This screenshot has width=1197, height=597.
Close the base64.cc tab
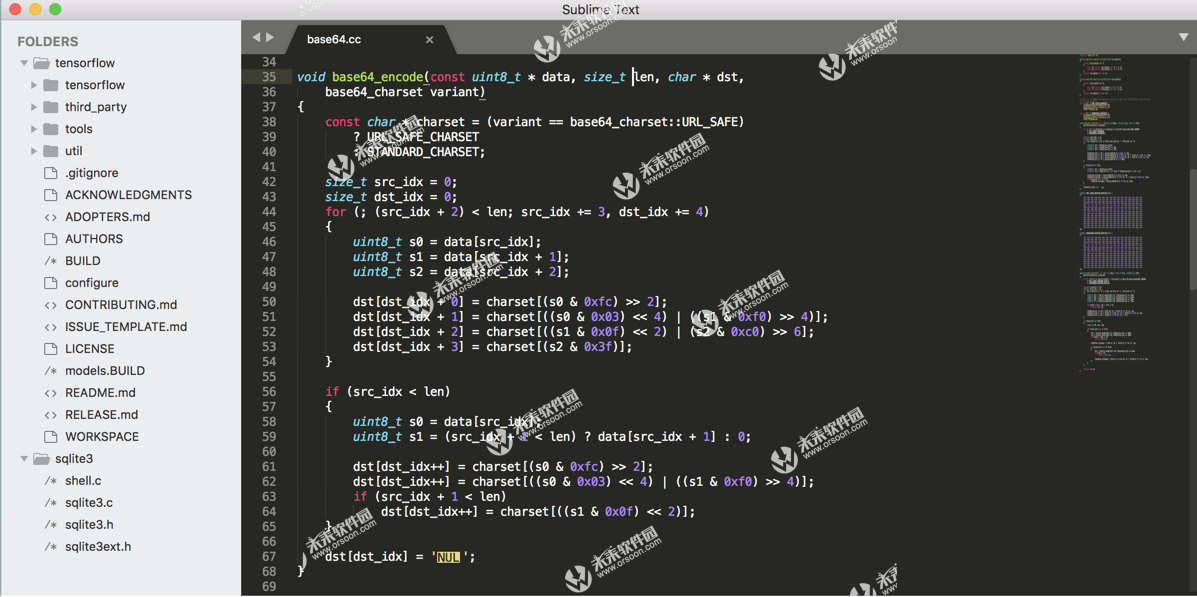pyautogui.click(x=429, y=39)
